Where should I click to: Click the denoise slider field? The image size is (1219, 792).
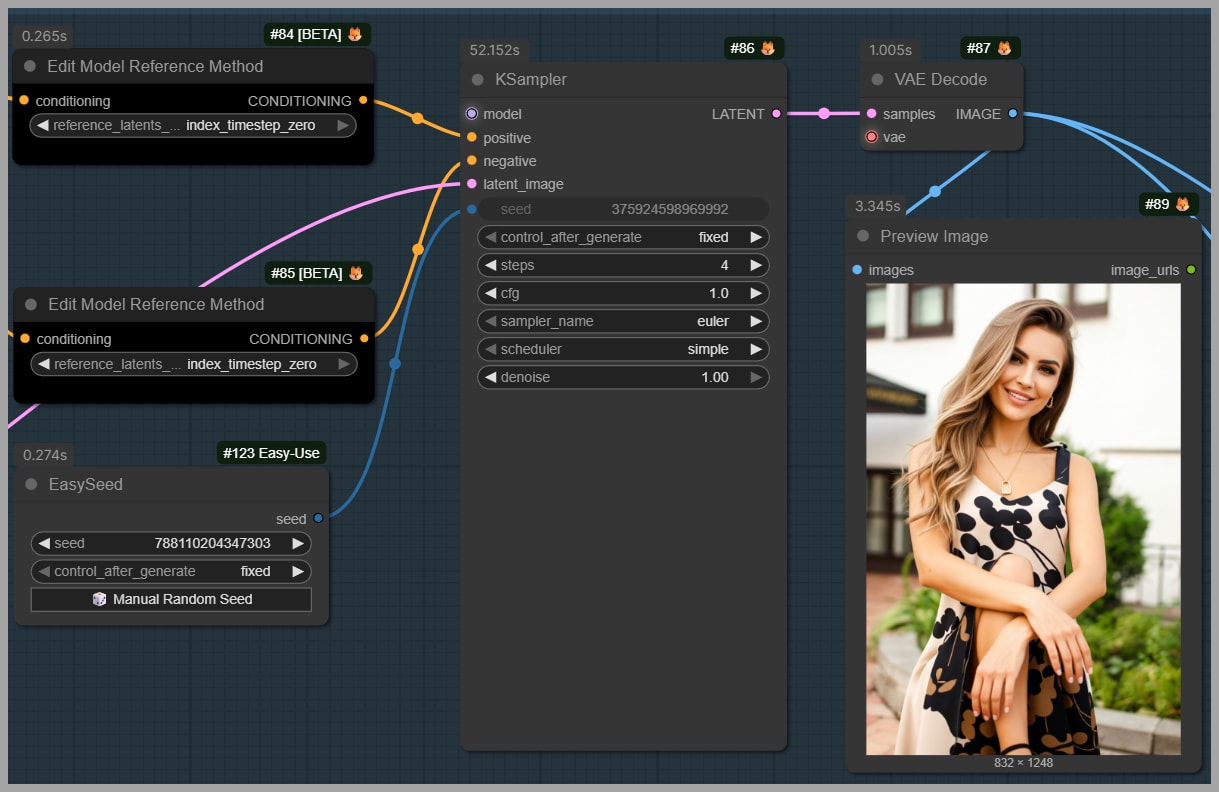pos(623,377)
